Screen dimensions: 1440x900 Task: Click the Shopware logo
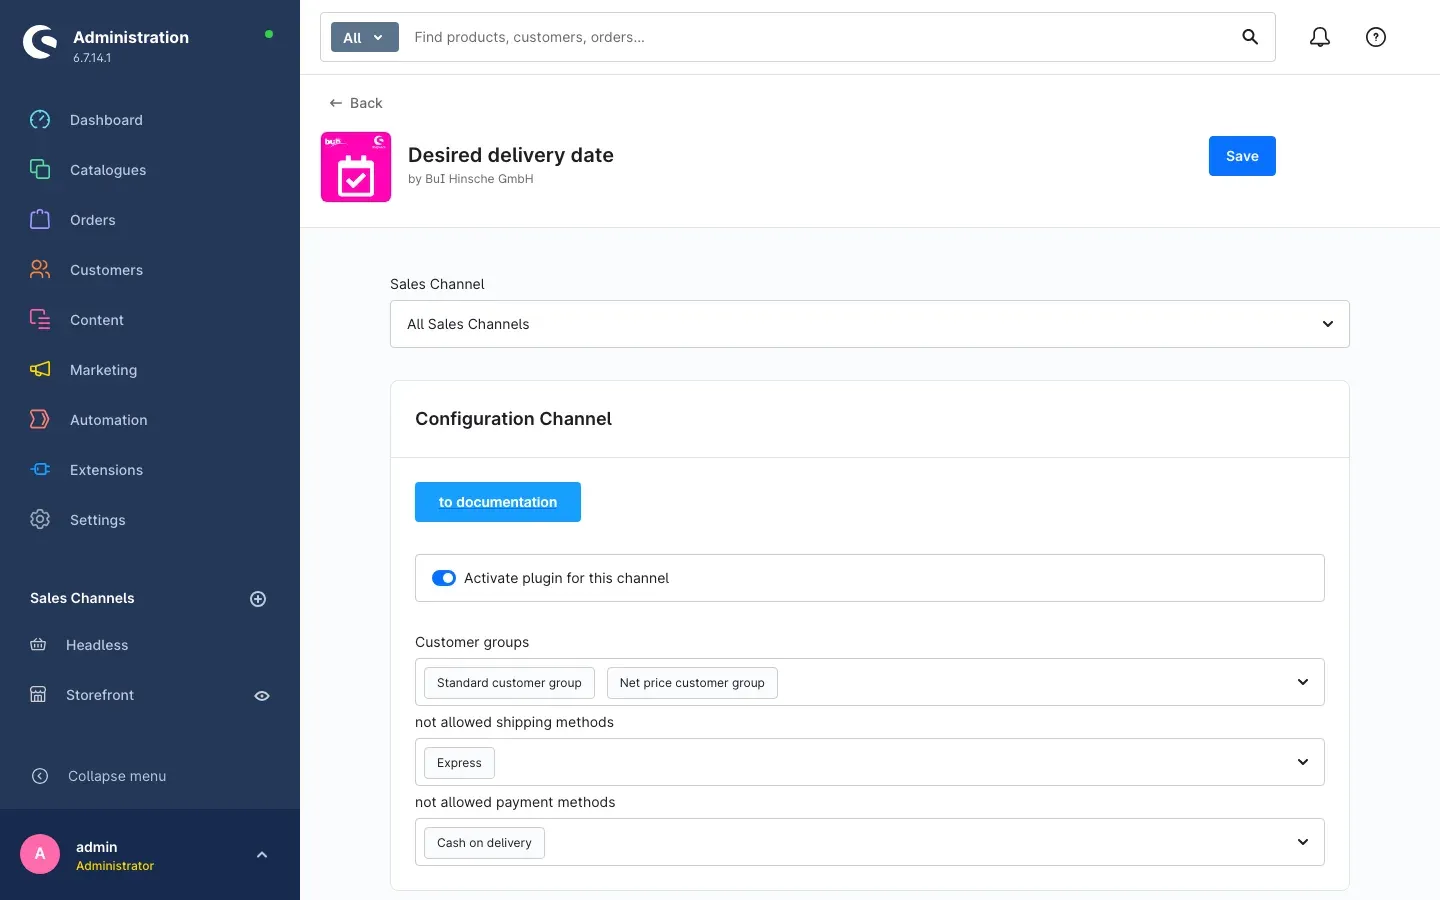coord(40,42)
